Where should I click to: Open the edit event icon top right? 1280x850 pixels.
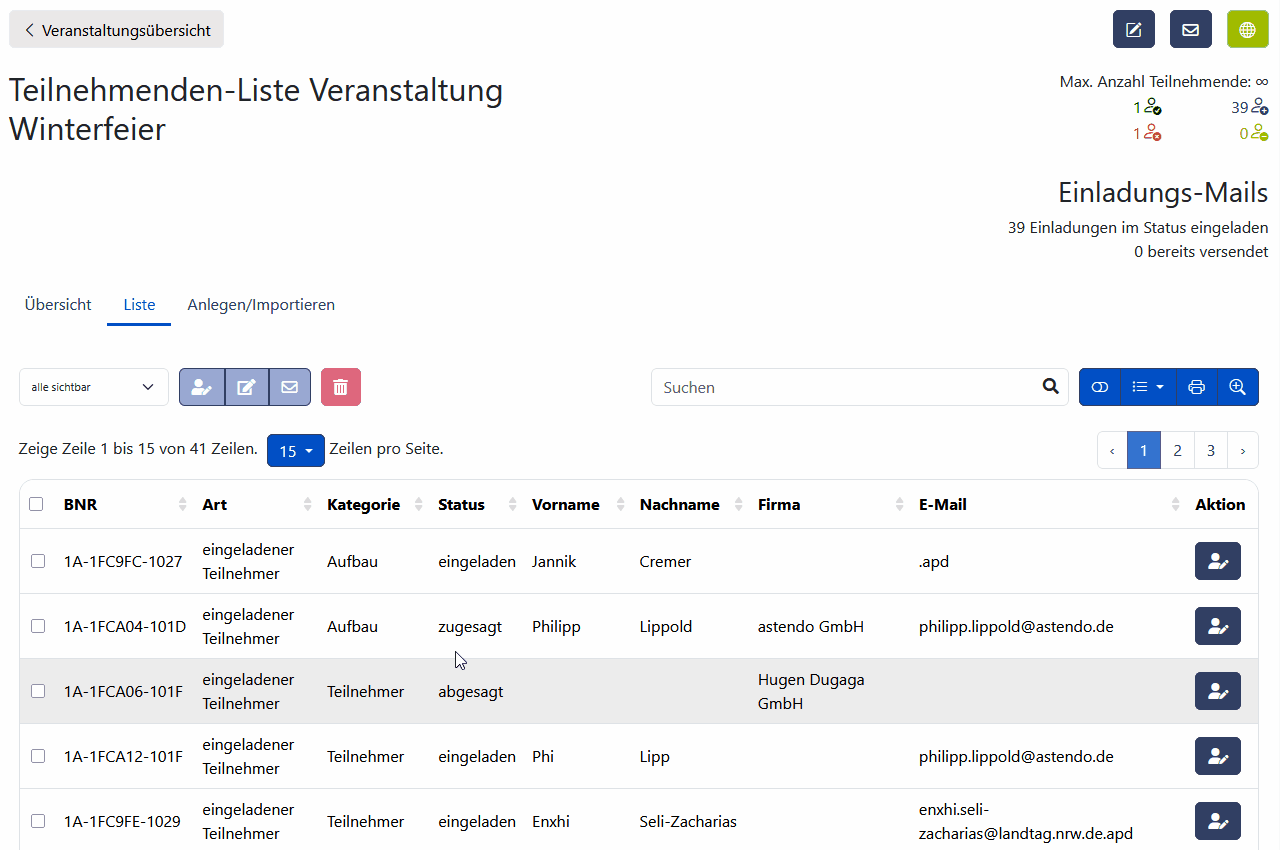click(x=1133, y=29)
